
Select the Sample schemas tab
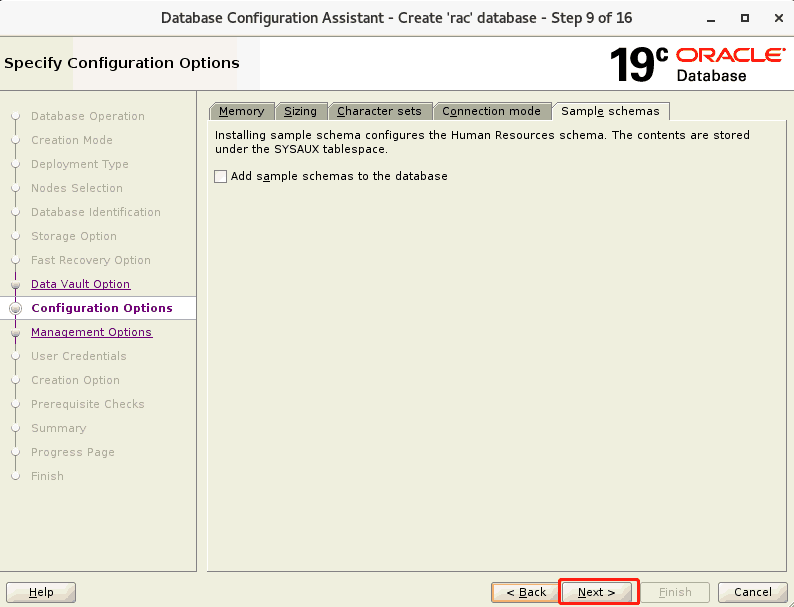coord(611,111)
